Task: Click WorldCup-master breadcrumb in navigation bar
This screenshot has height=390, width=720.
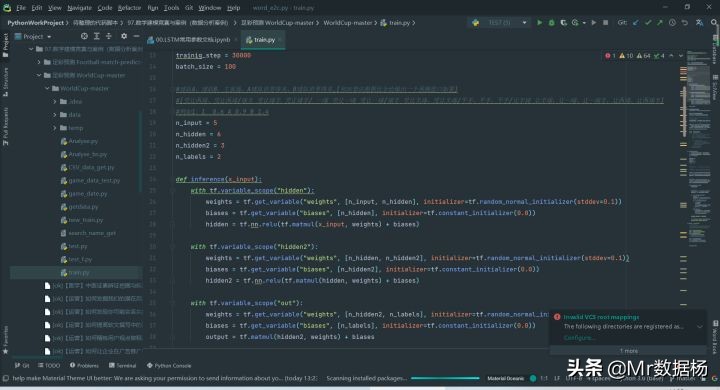Action: pyautogui.click(x=348, y=23)
